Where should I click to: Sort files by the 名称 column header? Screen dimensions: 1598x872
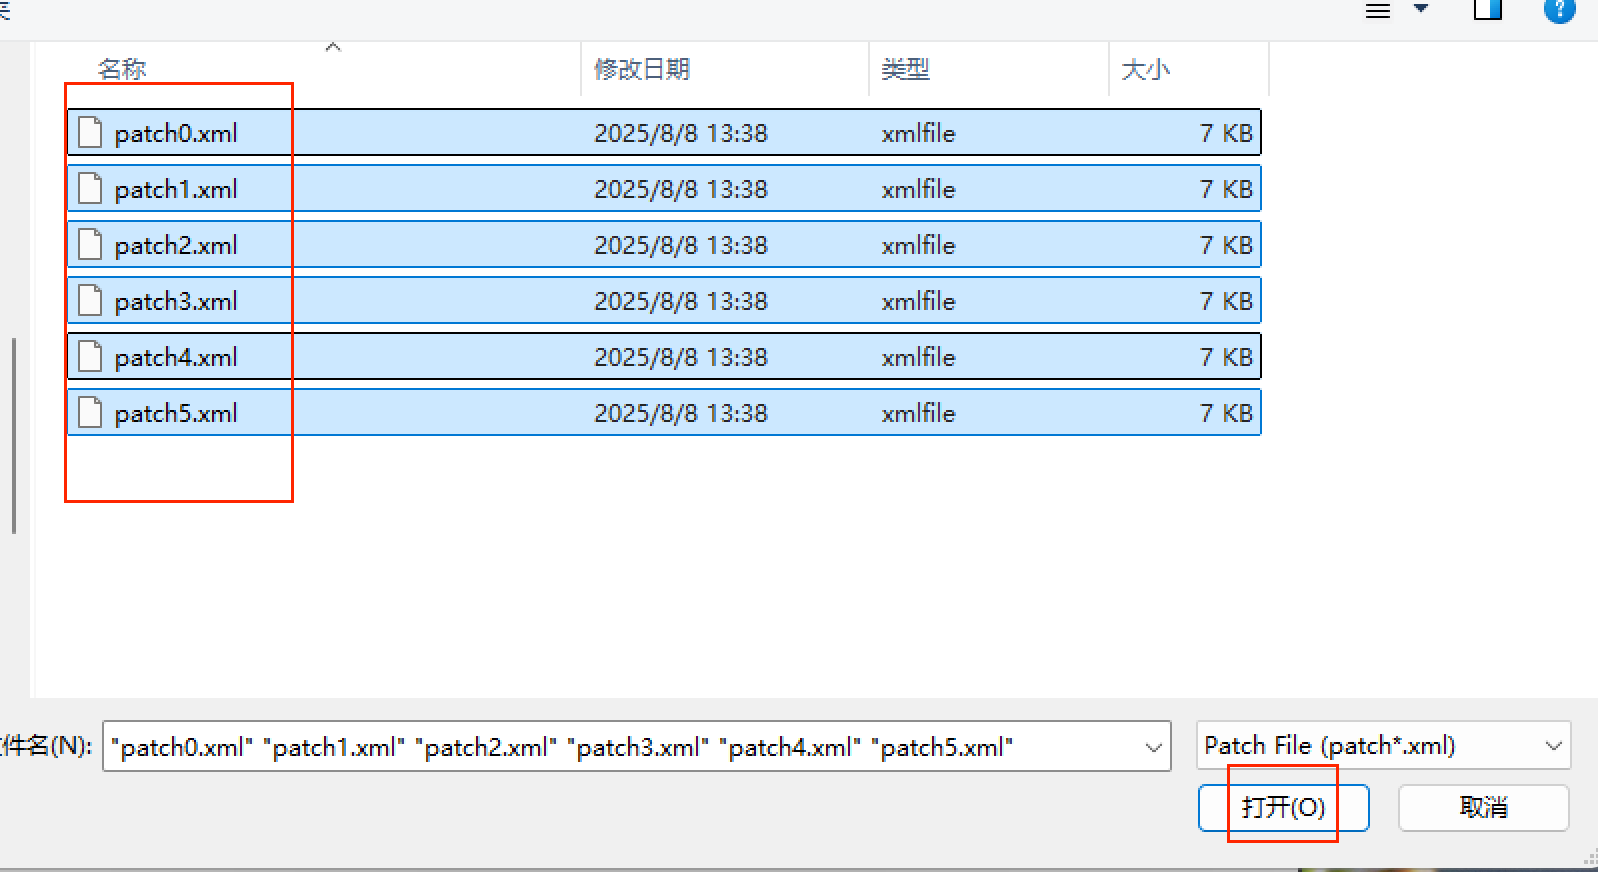pos(122,69)
